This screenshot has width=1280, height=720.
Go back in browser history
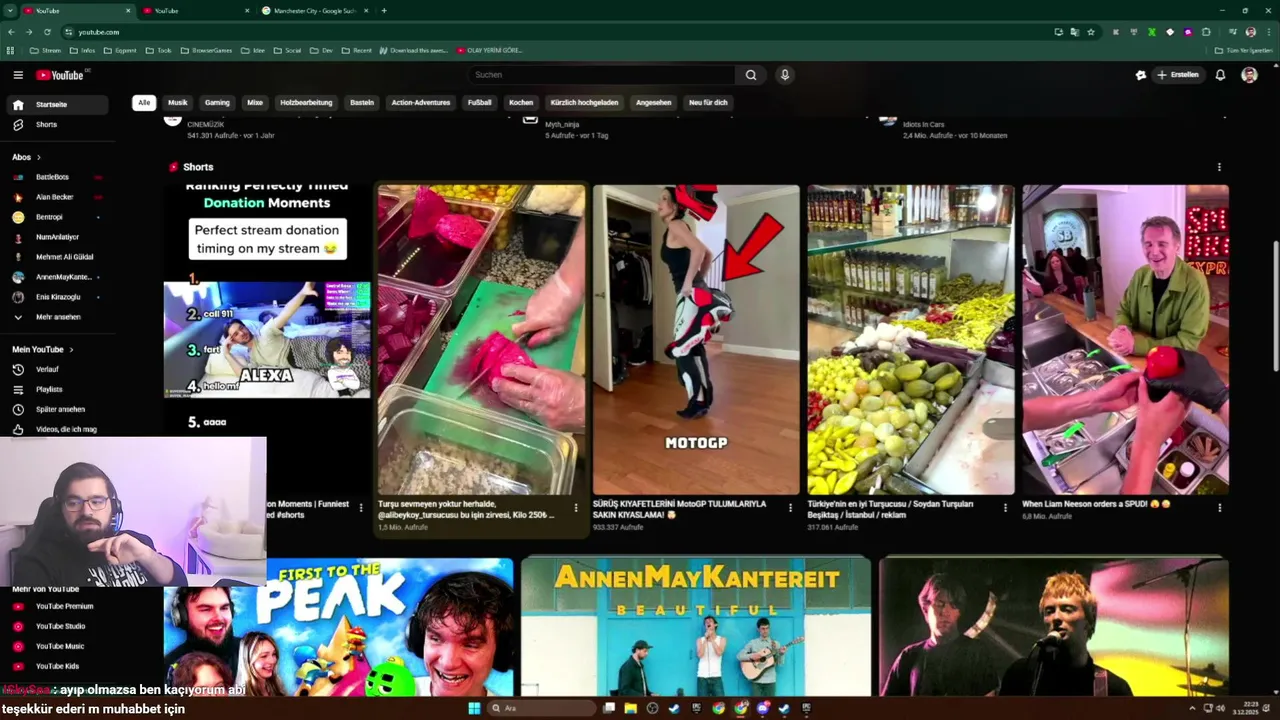(x=11, y=32)
